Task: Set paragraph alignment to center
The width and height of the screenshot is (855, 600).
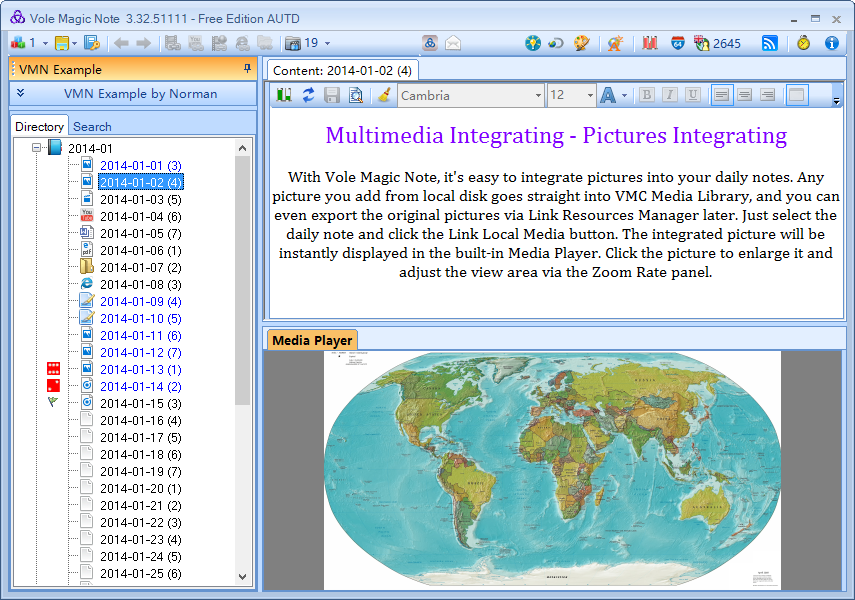Action: [744, 95]
